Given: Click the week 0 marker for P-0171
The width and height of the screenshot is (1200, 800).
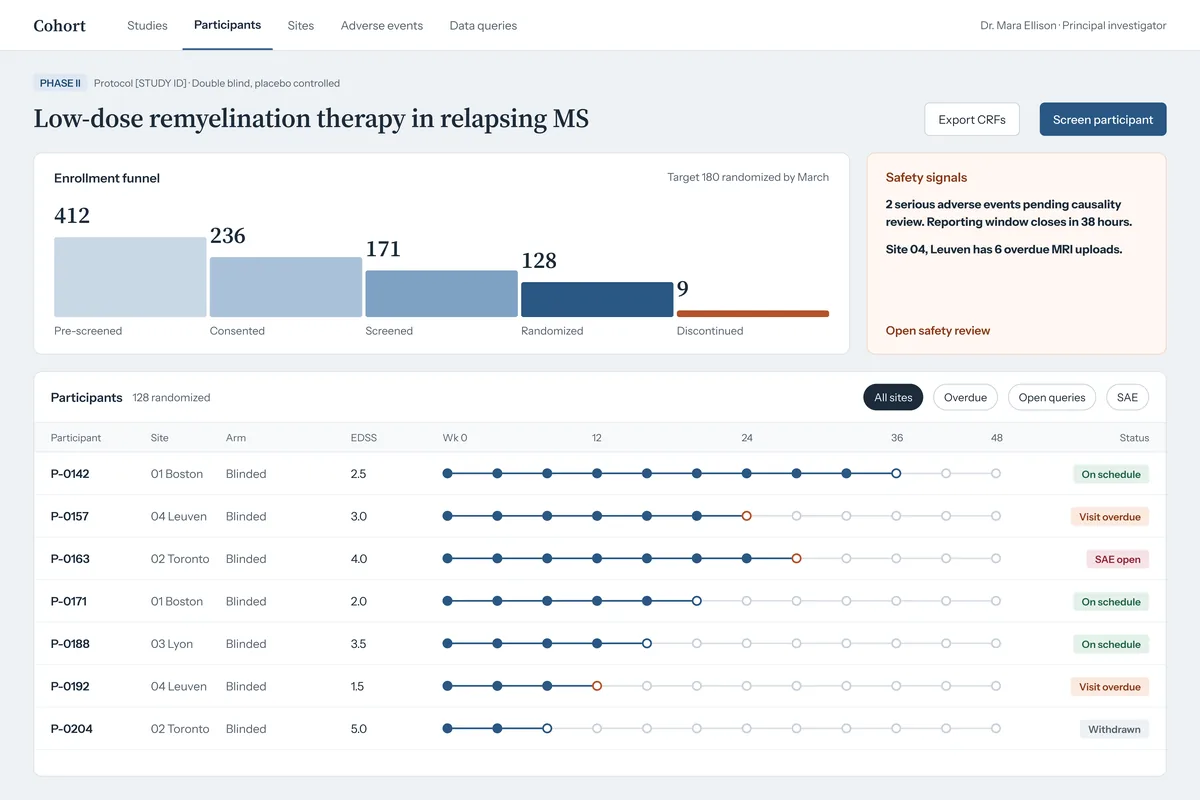Looking at the screenshot, I should click(447, 601).
